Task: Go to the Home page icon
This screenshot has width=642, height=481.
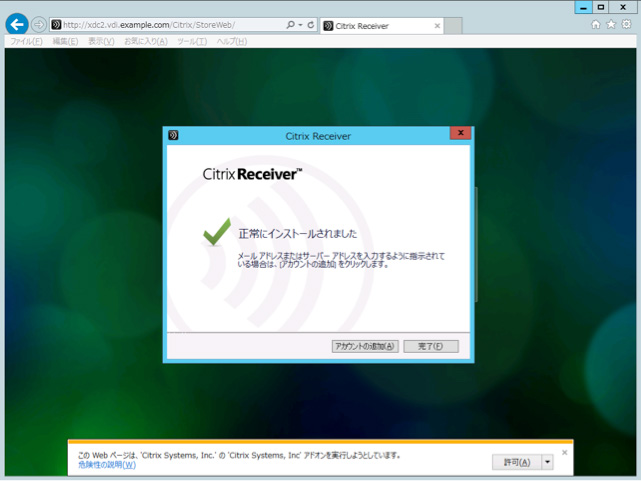Action: pos(596,25)
